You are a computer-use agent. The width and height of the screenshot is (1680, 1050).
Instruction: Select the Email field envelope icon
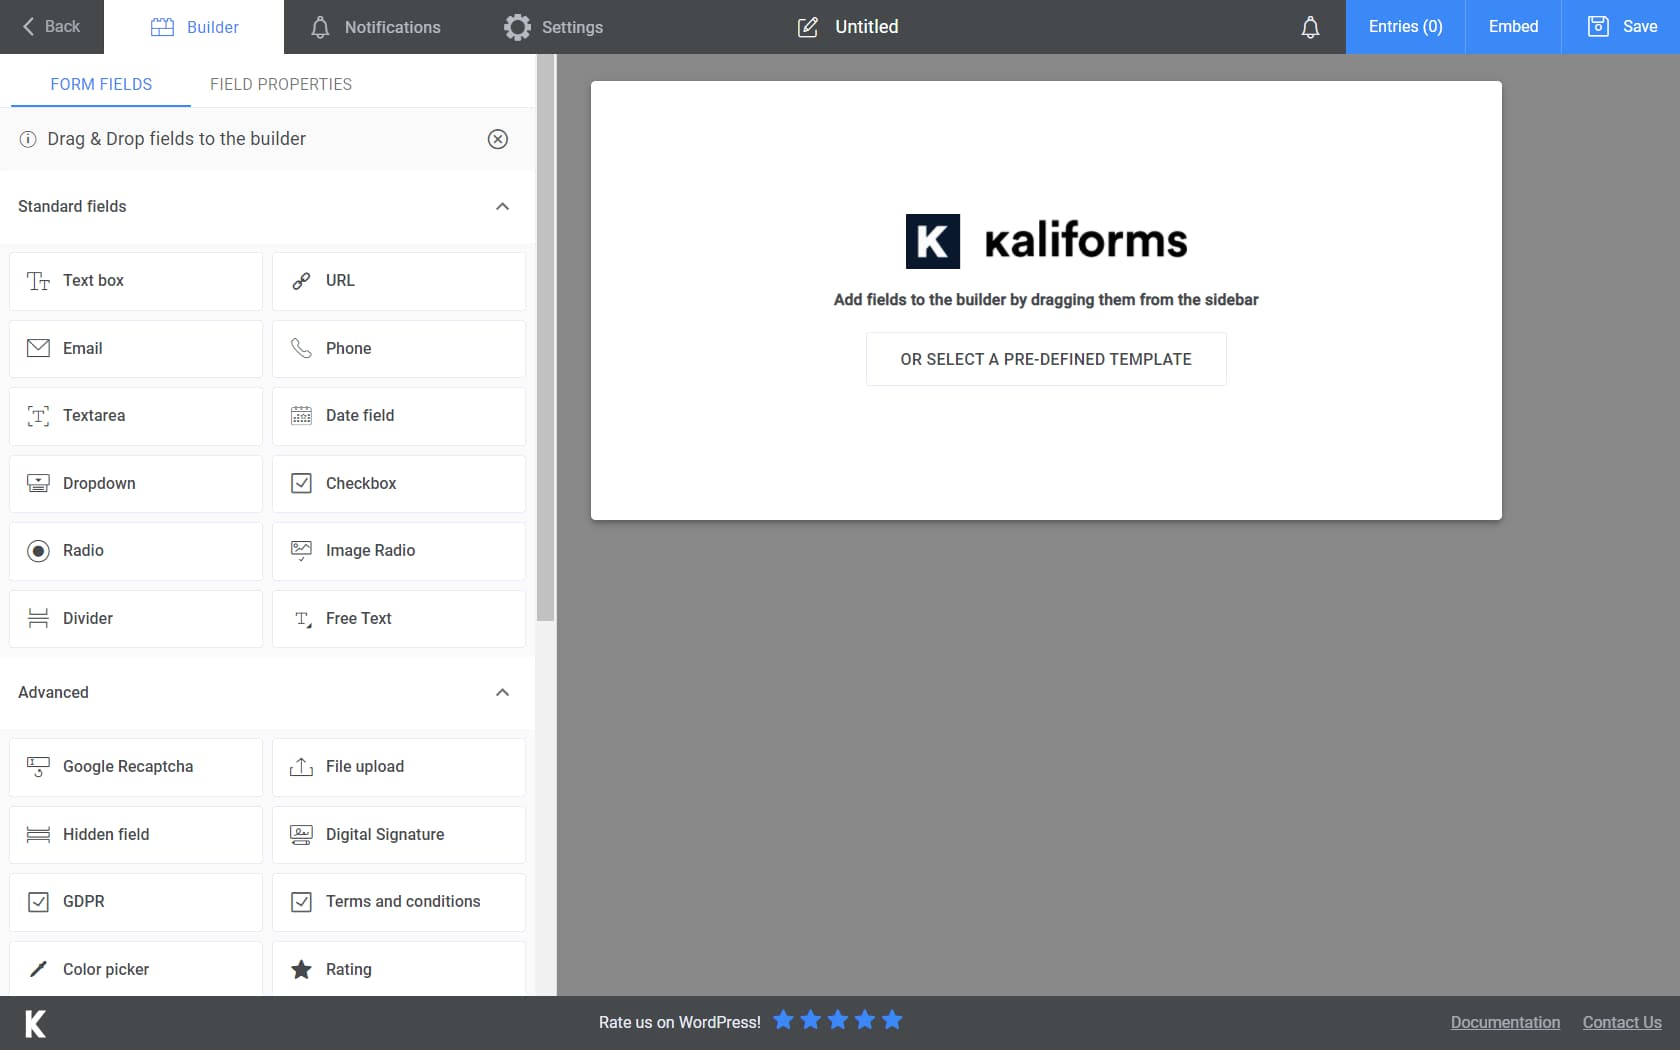click(38, 348)
